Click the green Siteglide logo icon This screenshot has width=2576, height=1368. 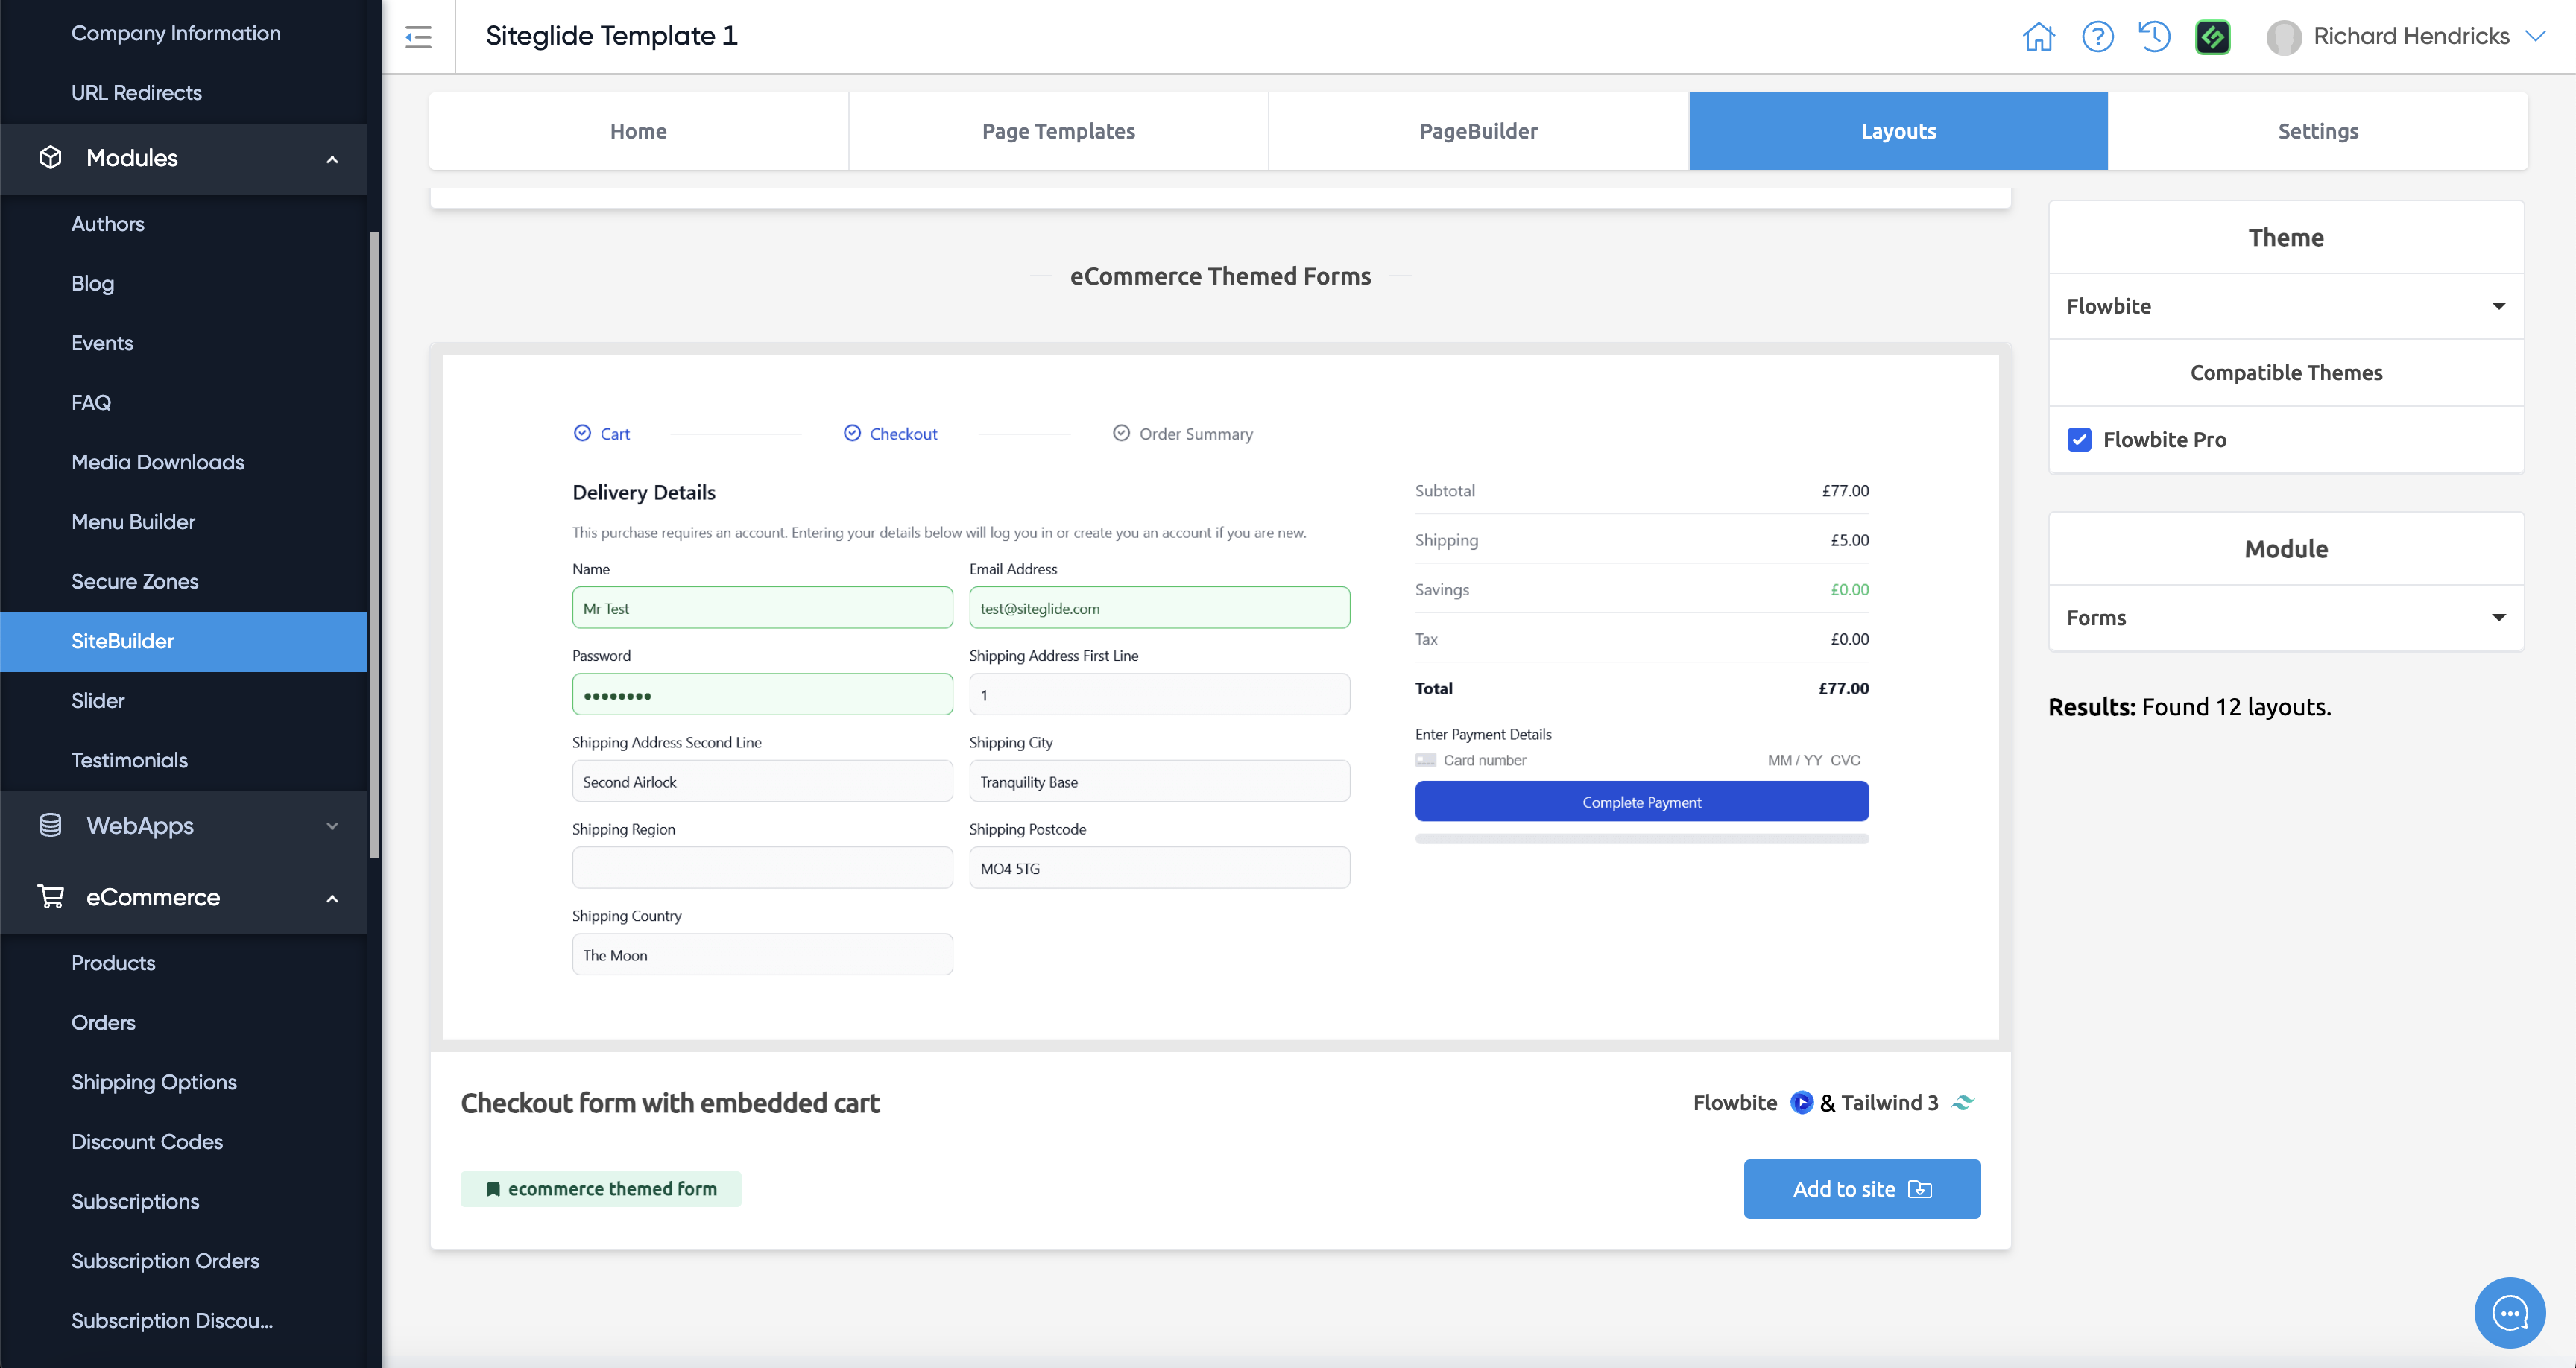2212,37
